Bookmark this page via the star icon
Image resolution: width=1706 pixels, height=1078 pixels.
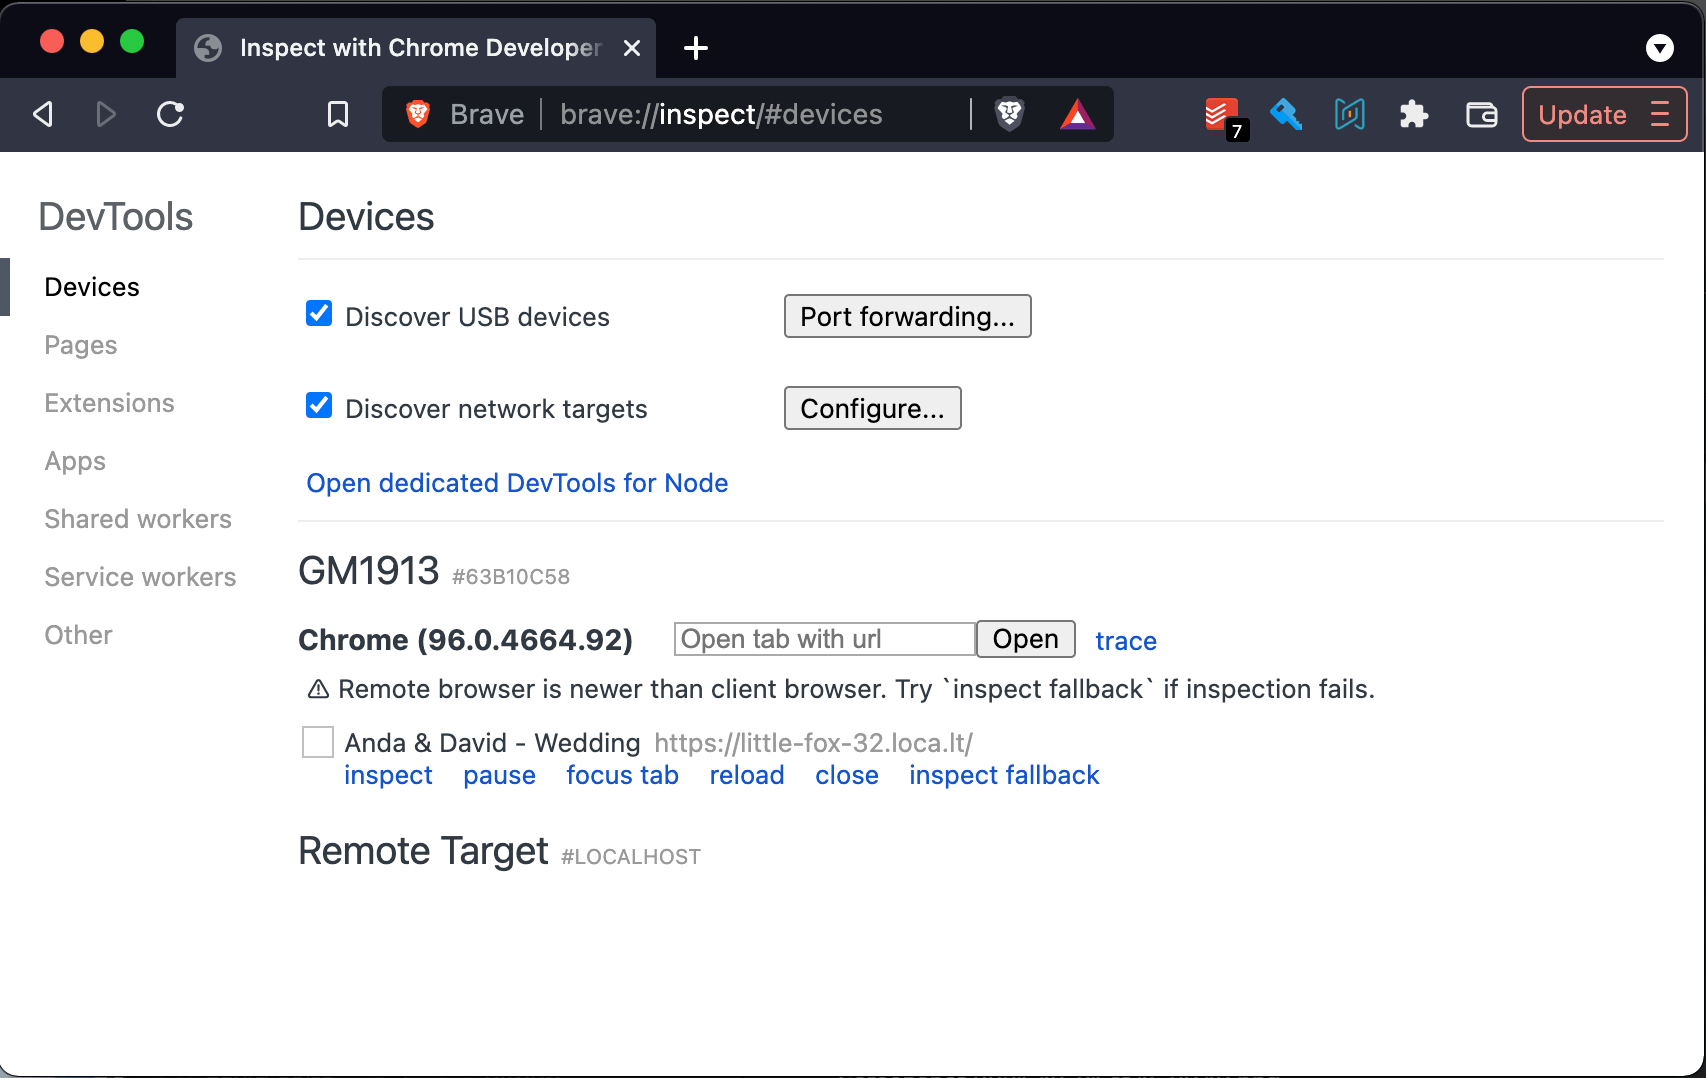coord(336,114)
